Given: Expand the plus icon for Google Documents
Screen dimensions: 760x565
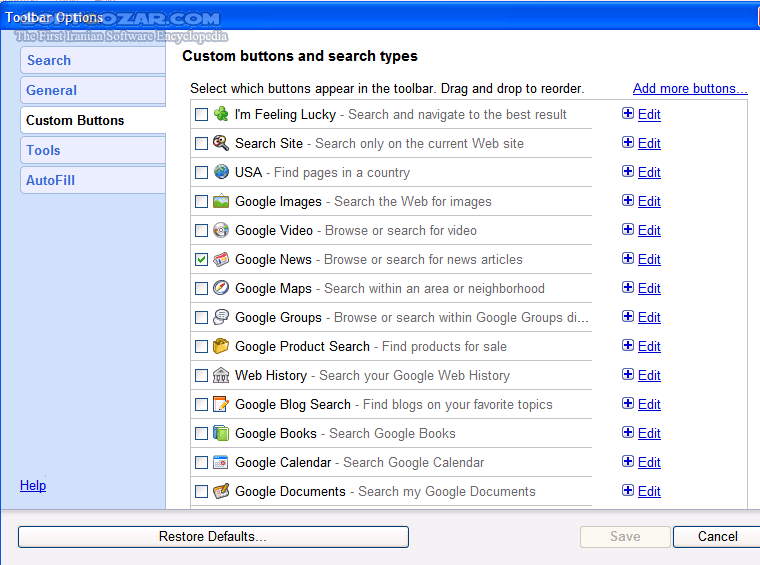Looking at the screenshot, I should (628, 490).
